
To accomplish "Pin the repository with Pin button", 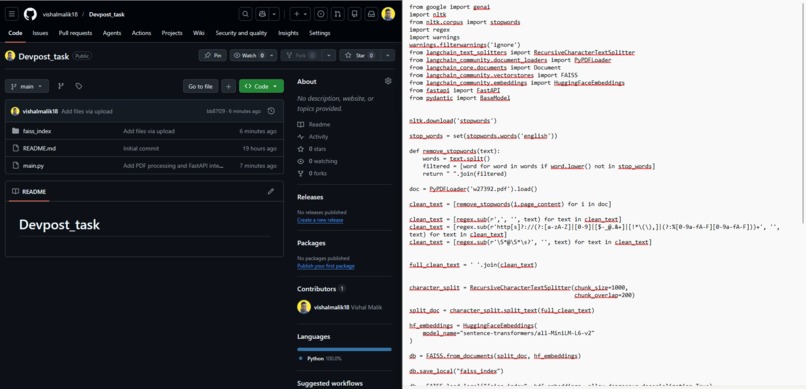I will [x=212, y=55].
